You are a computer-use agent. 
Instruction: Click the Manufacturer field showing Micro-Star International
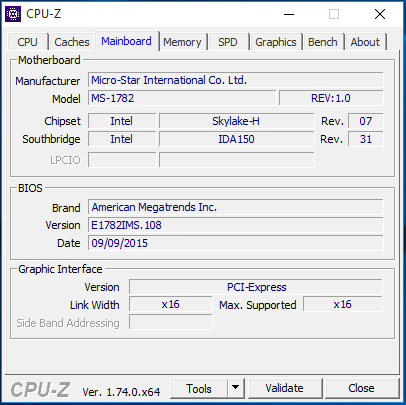236,80
